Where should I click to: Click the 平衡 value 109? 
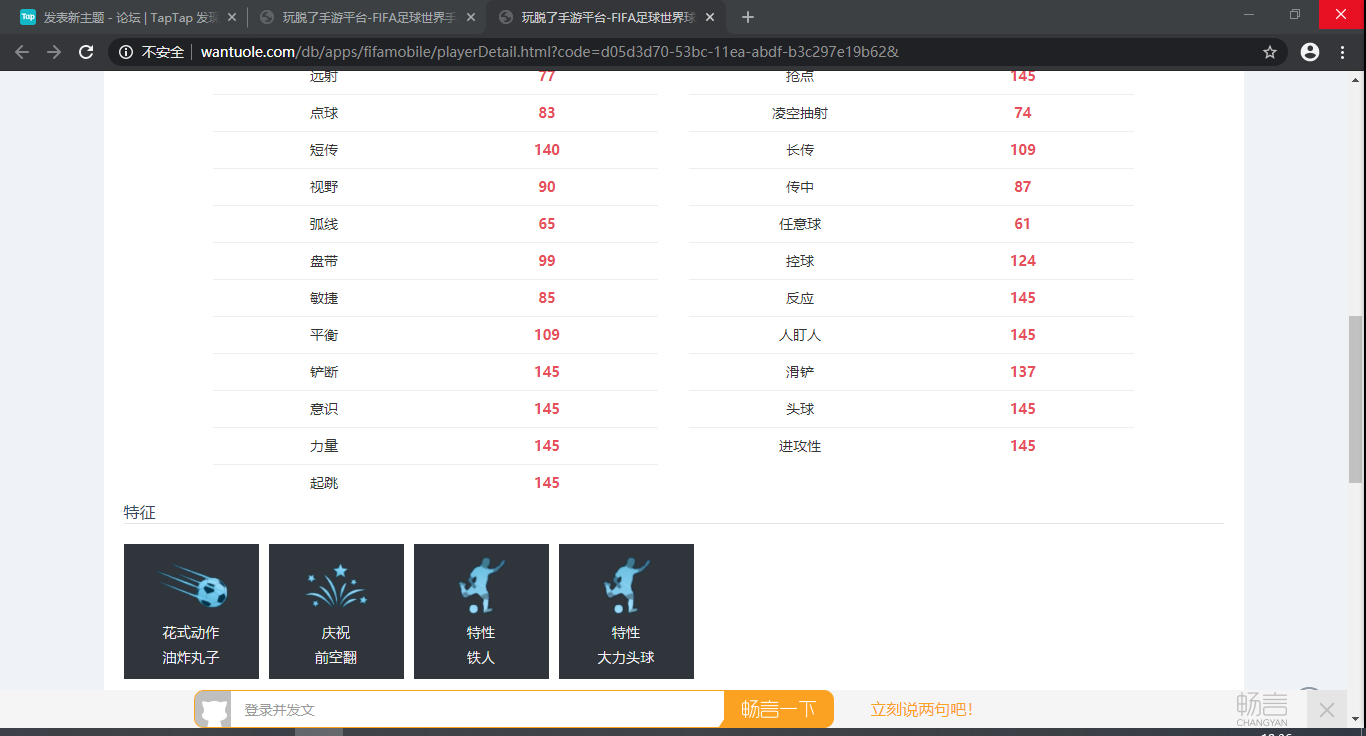(x=547, y=335)
